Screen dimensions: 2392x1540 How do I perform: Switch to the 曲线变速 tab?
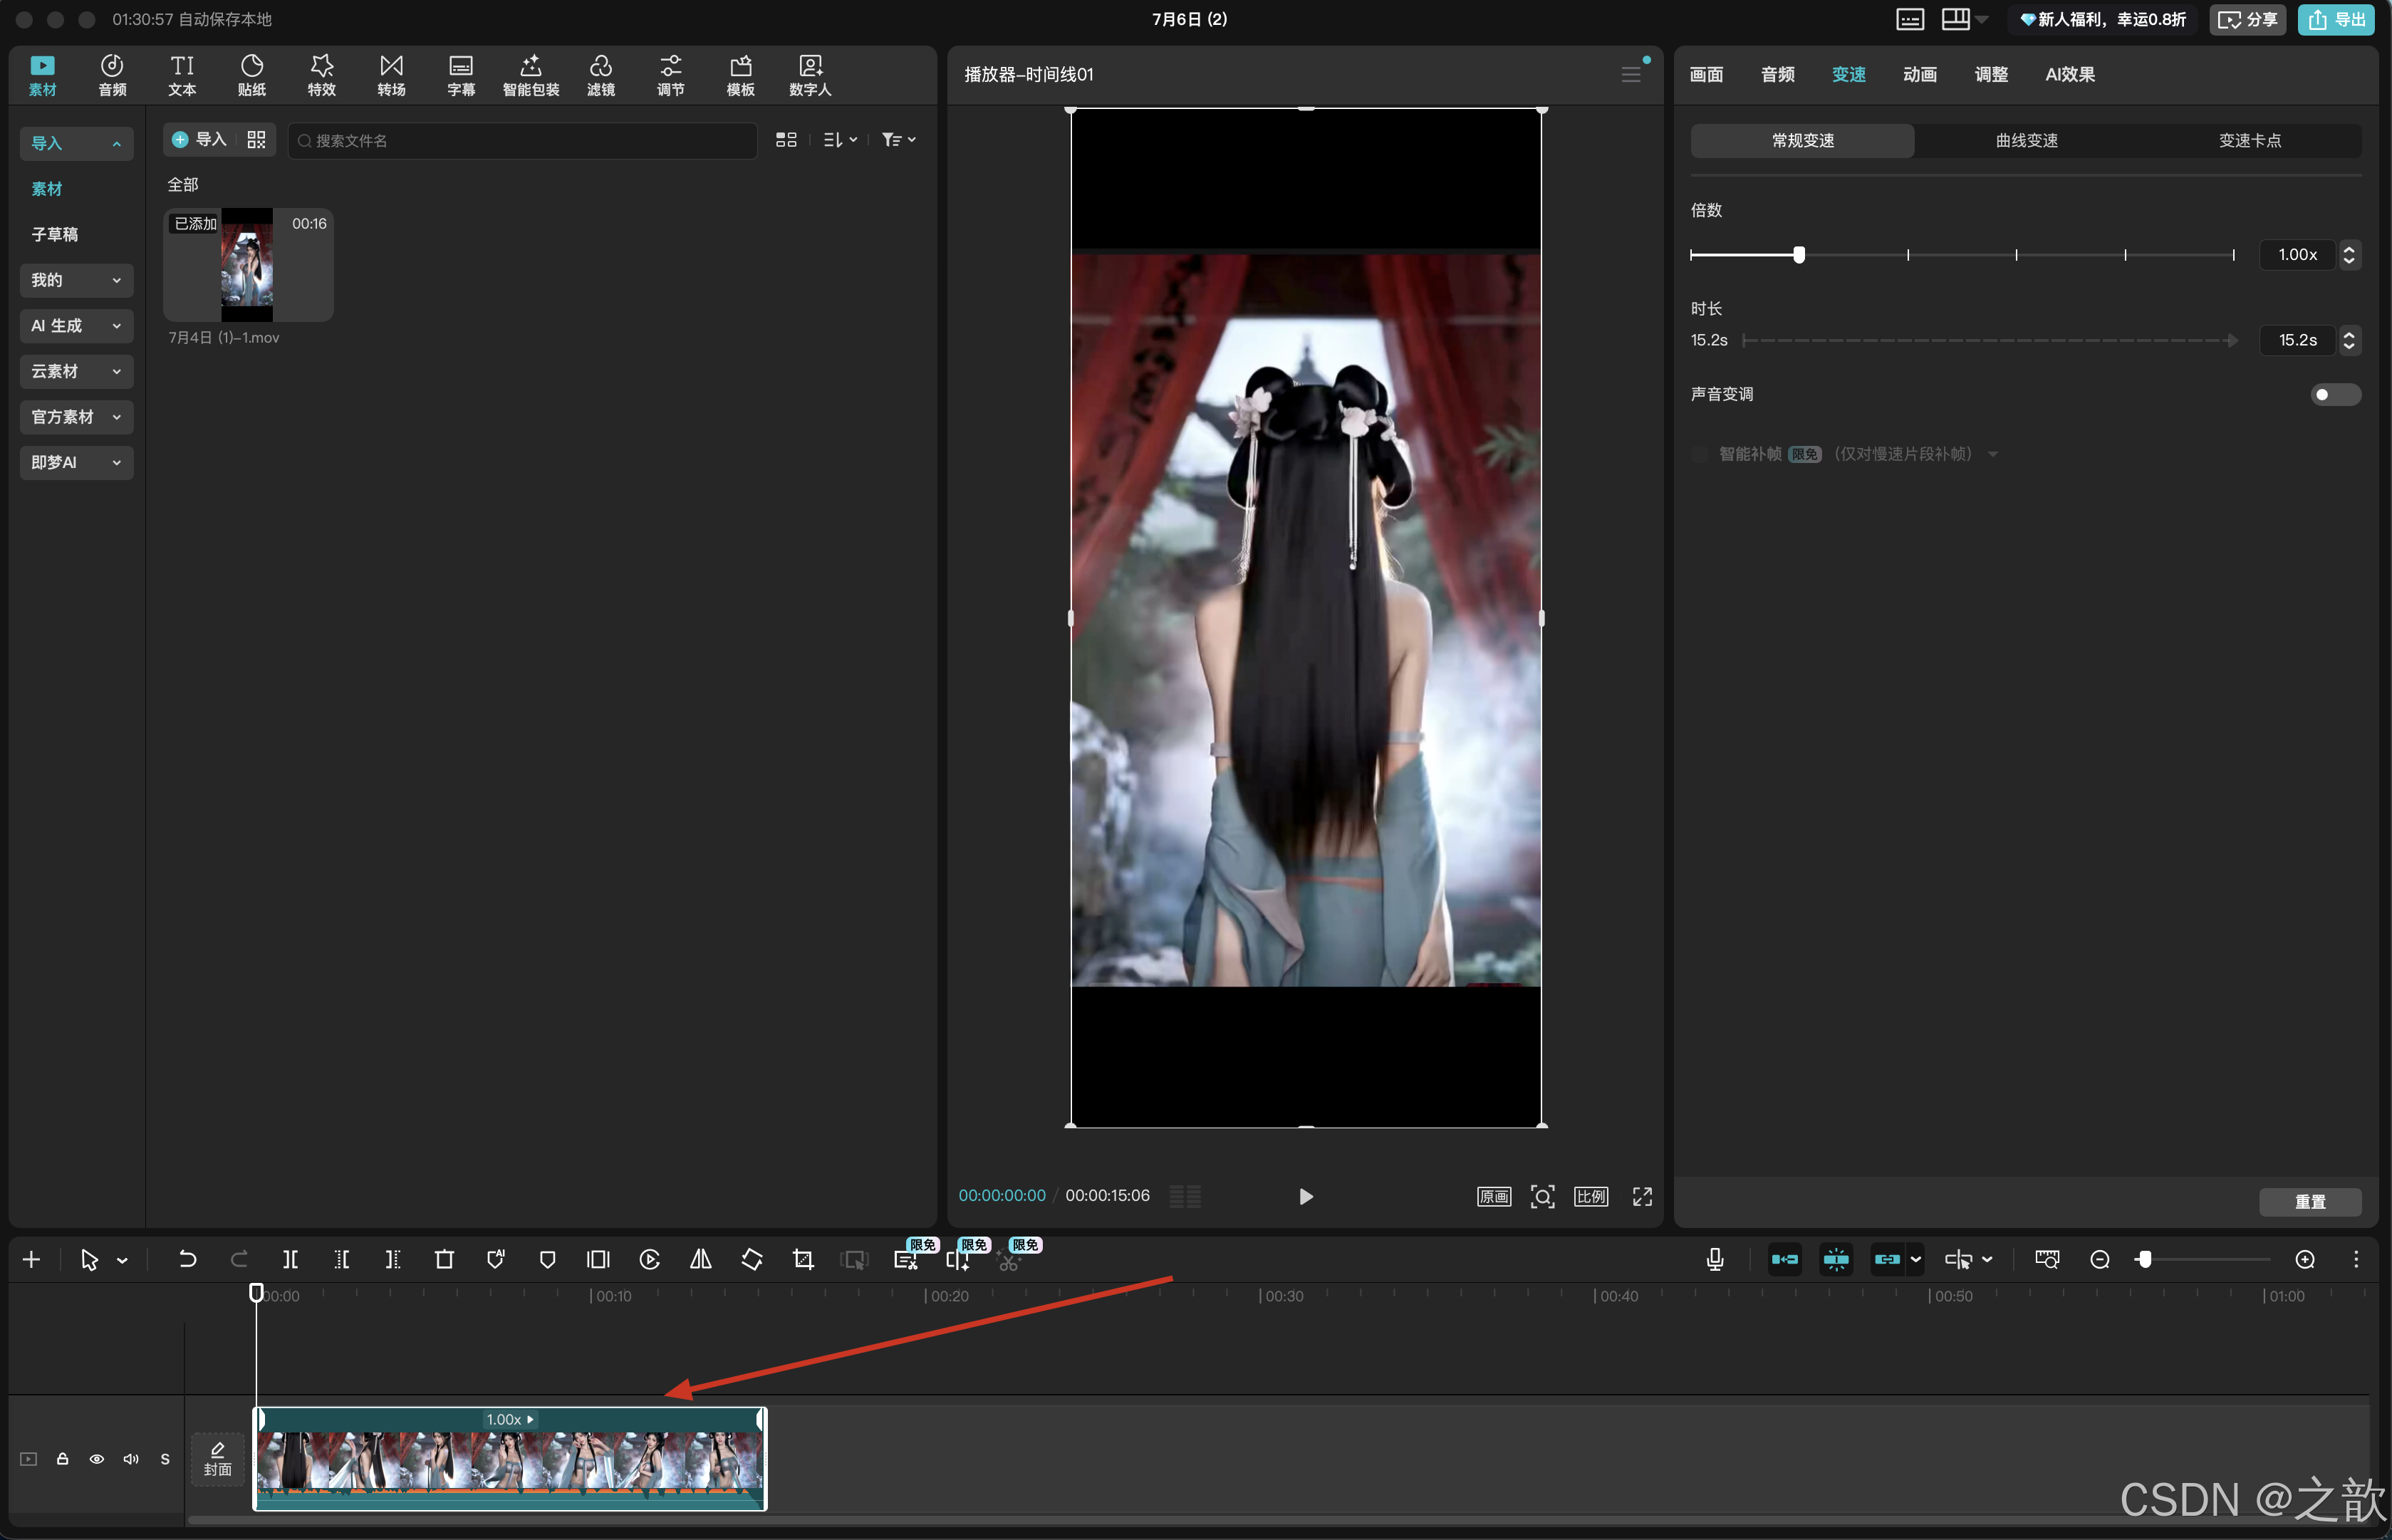[x=2026, y=141]
